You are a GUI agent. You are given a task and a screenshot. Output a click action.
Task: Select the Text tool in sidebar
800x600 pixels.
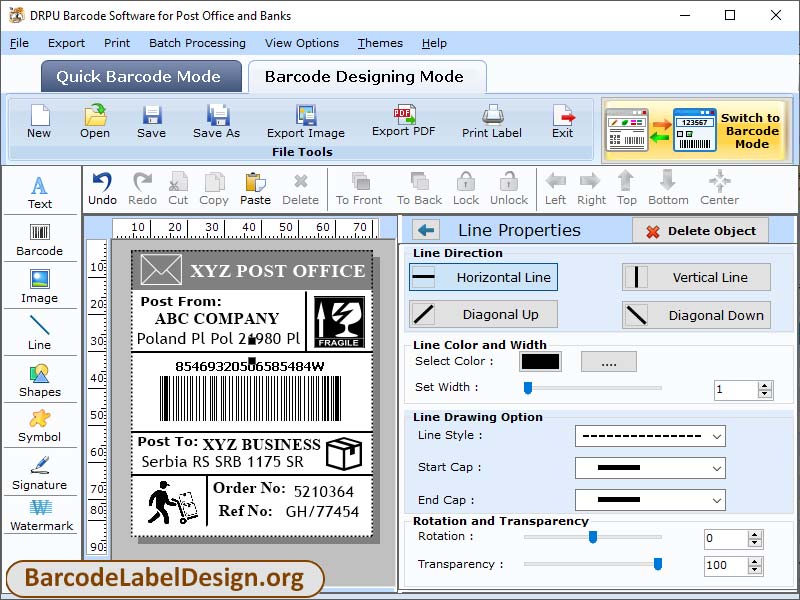click(40, 192)
